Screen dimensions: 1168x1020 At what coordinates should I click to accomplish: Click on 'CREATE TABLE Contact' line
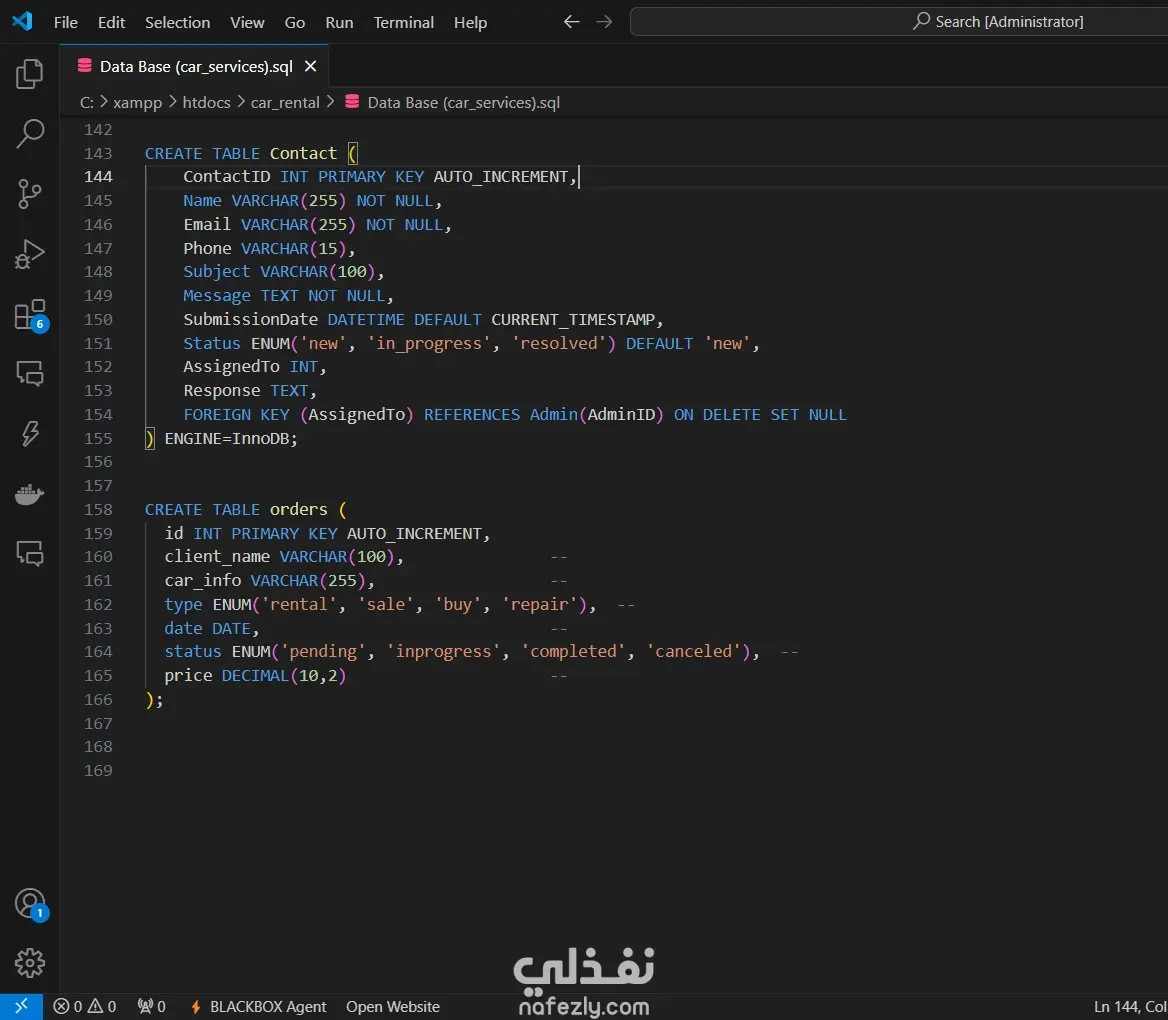pos(251,153)
